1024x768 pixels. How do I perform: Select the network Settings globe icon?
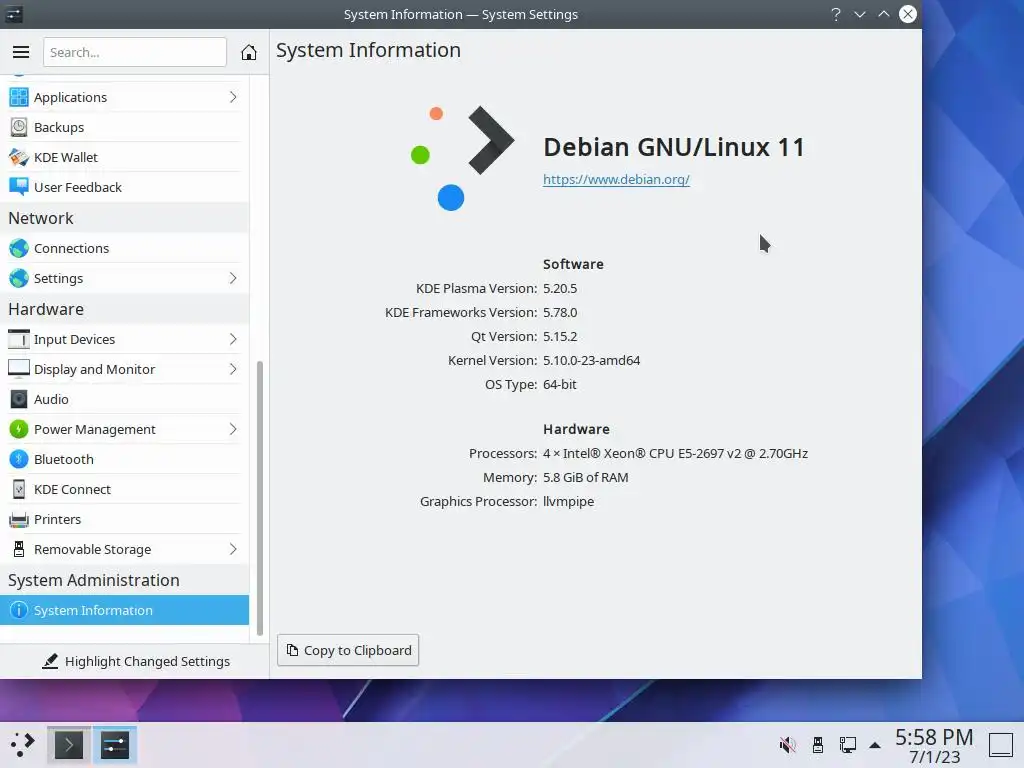(x=19, y=278)
